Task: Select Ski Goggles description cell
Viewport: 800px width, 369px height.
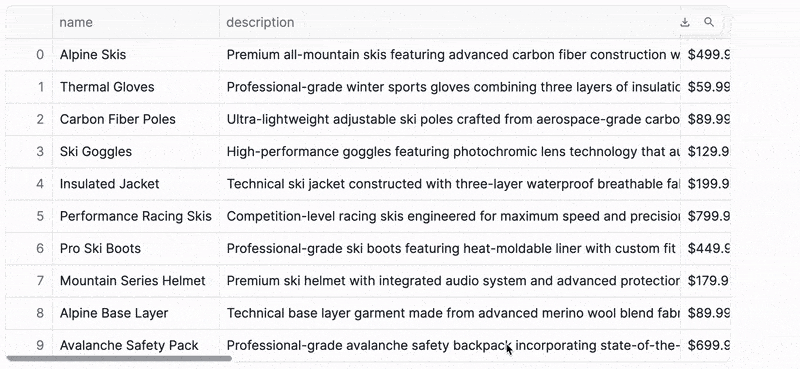Action: click(x=449, y=152)
